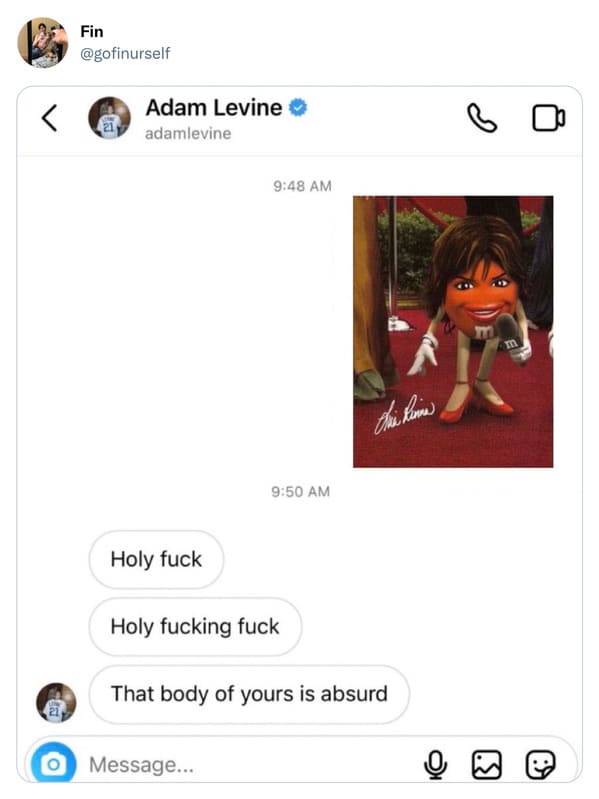The image size is (599, 799).
Task: Start a voice call with the phone icon
Action: 481,118
